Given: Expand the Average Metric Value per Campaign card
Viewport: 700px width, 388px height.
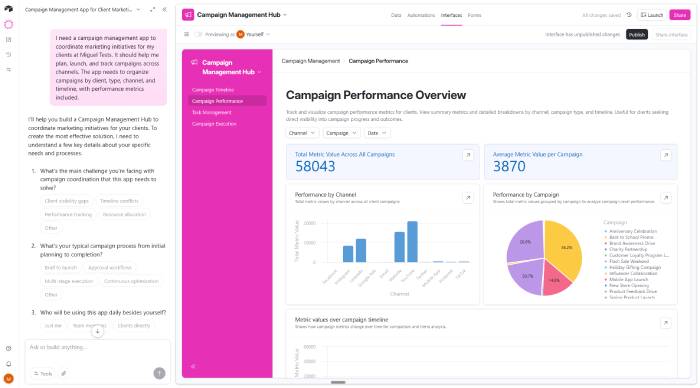Looking at the screenshot, I should pos(666,155).
